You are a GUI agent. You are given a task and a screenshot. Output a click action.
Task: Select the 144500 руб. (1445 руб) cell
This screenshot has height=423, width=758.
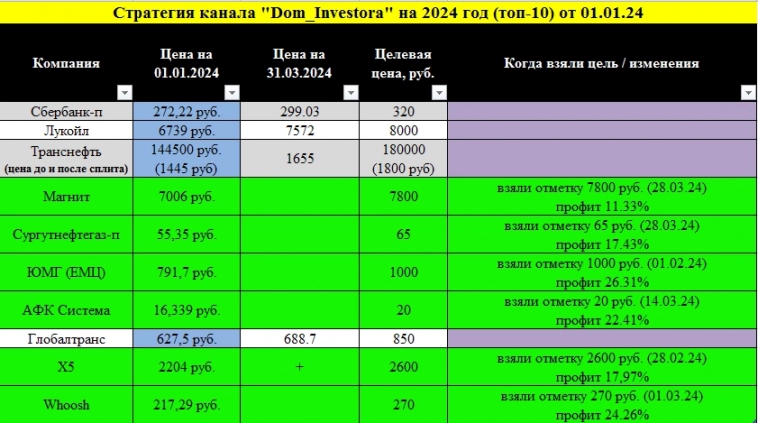(187, 159)
